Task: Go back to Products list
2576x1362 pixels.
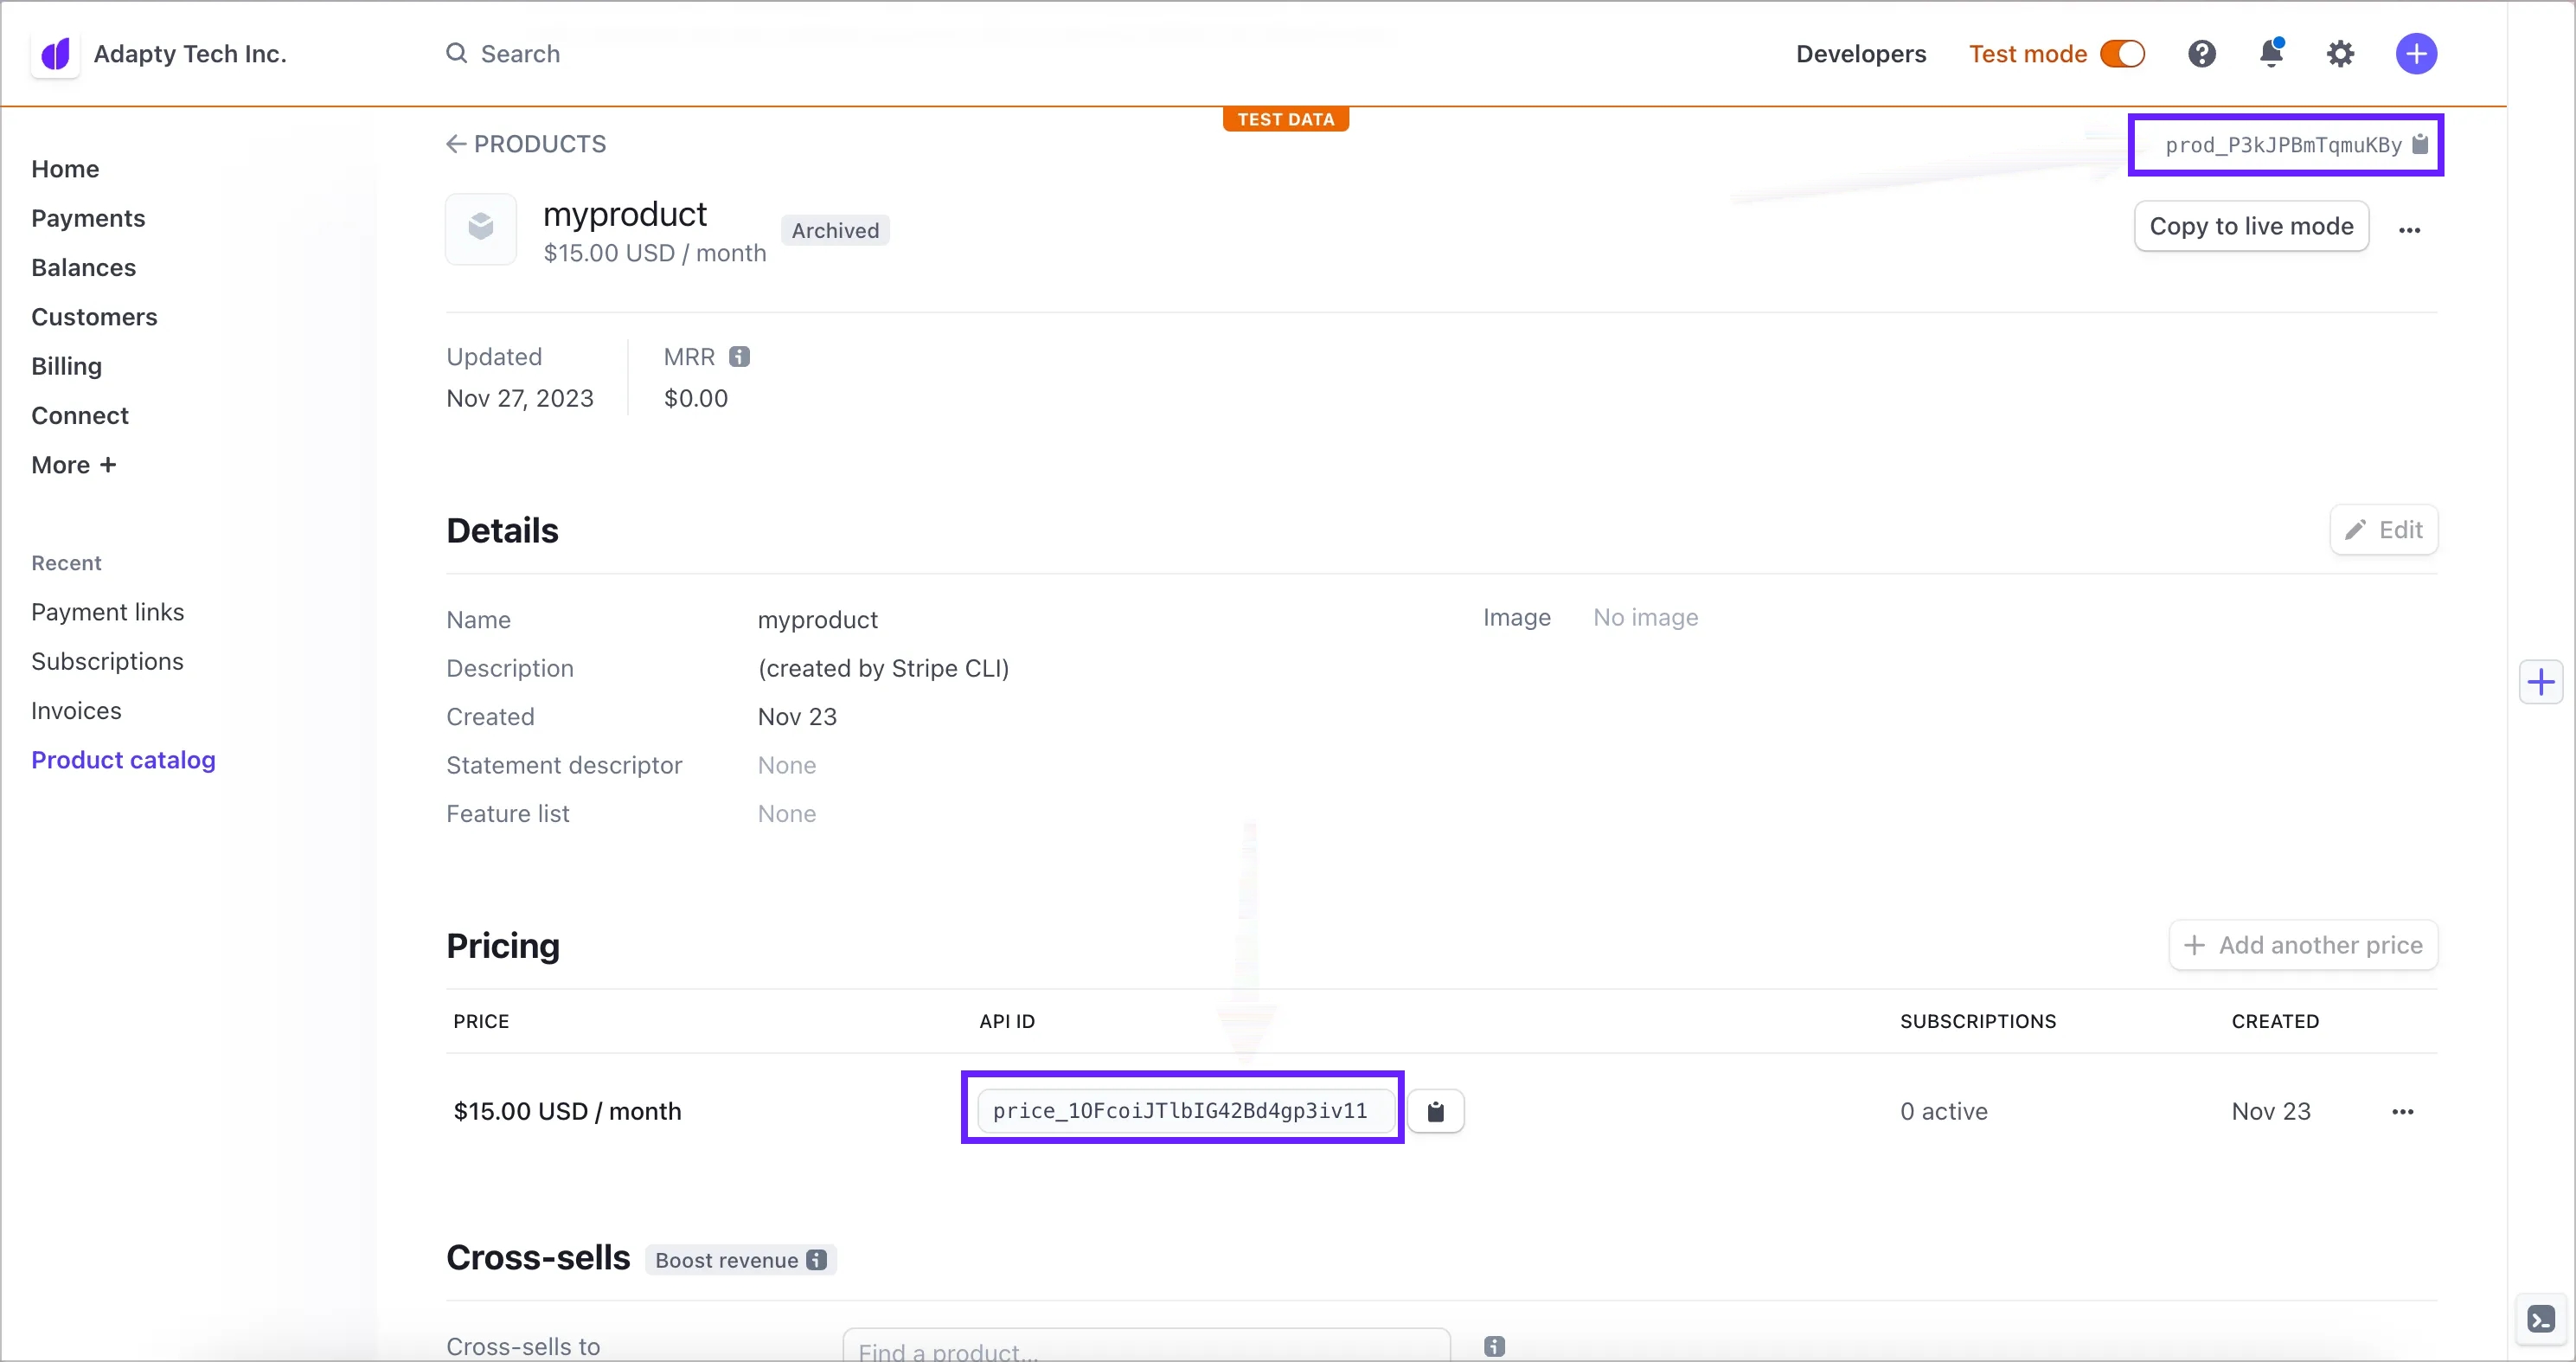Action: pyautogui.click(x=526, y=144)
